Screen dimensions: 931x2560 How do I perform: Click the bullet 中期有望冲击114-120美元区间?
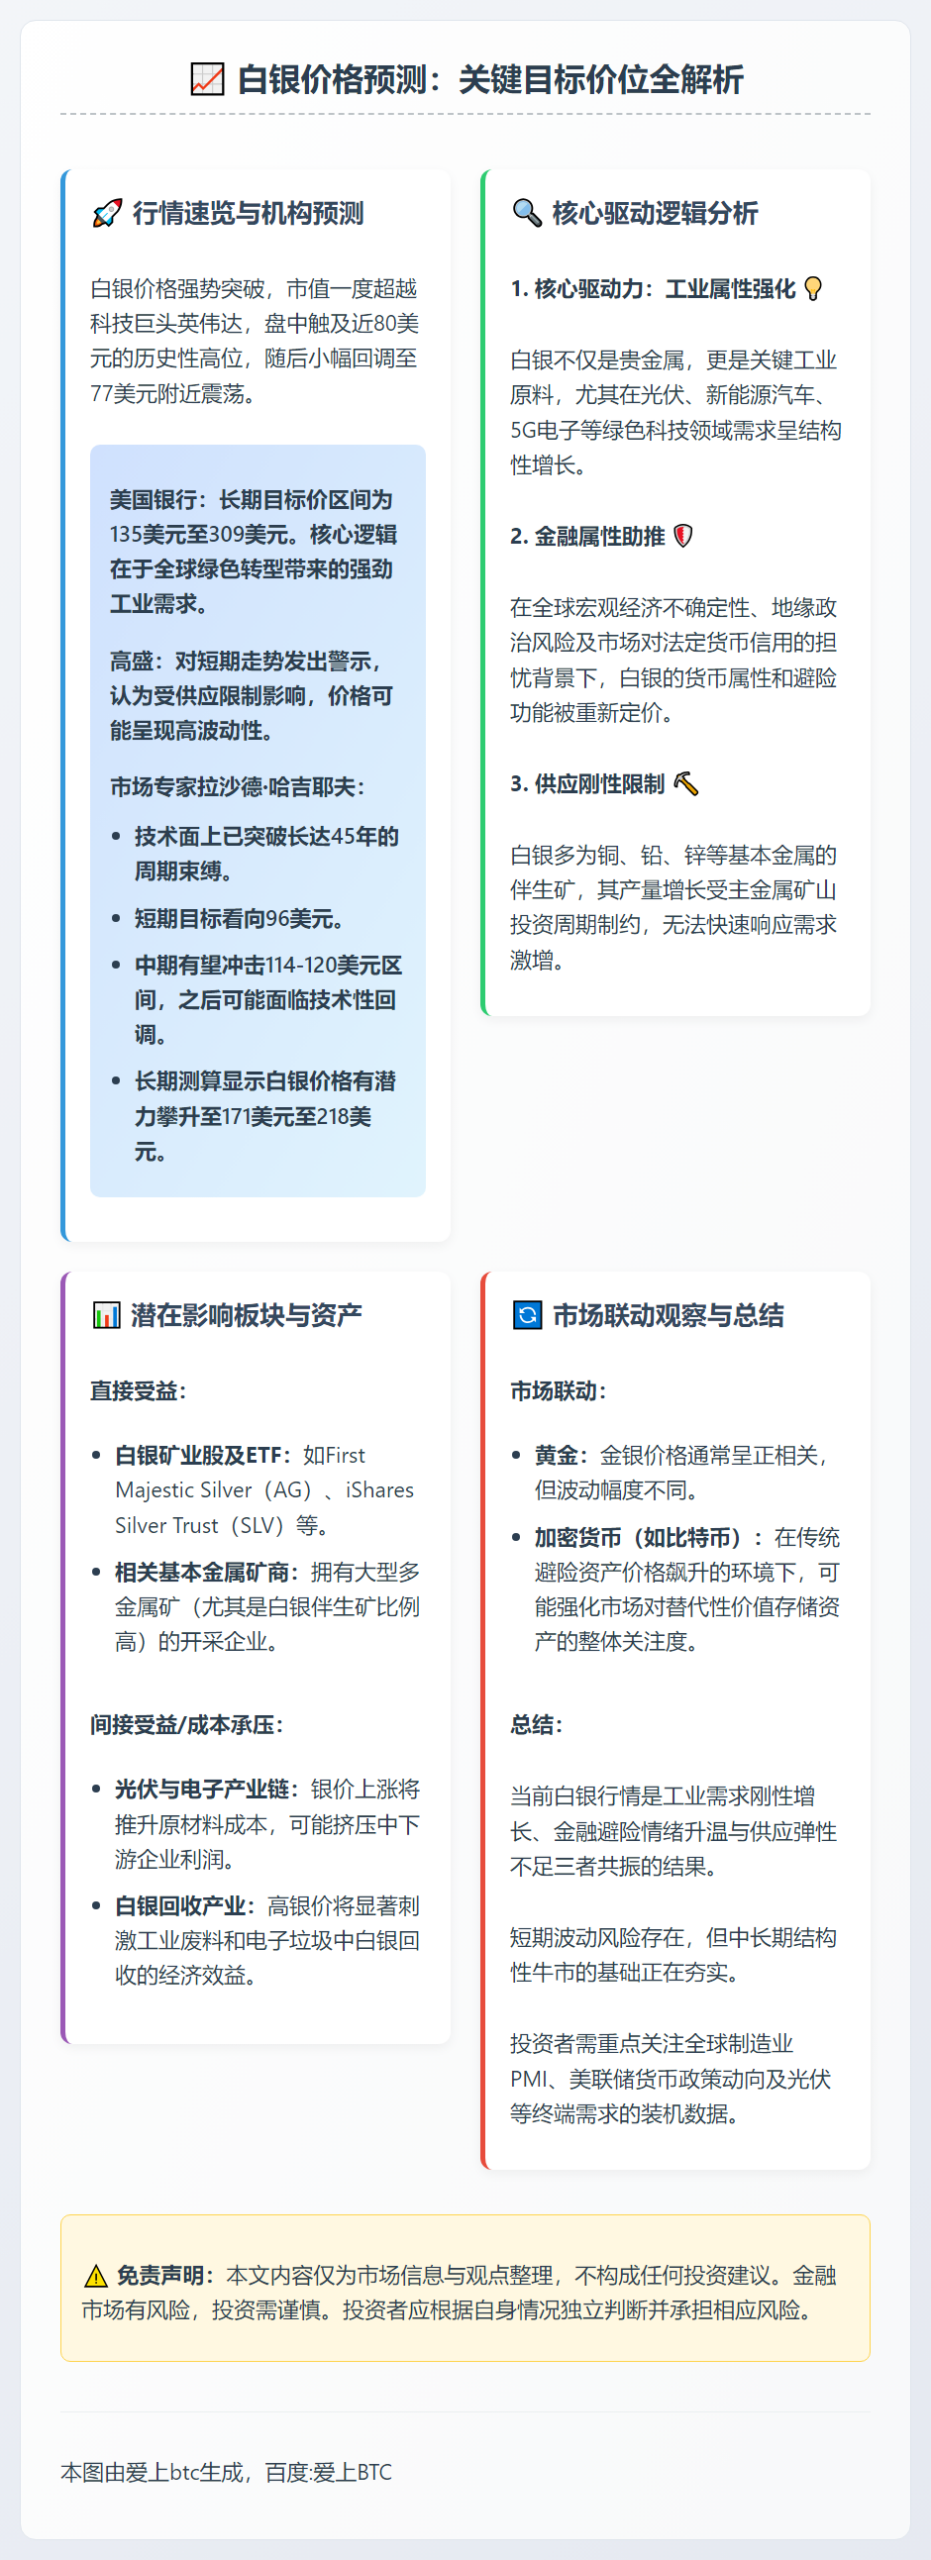click(x=269, y=999)
